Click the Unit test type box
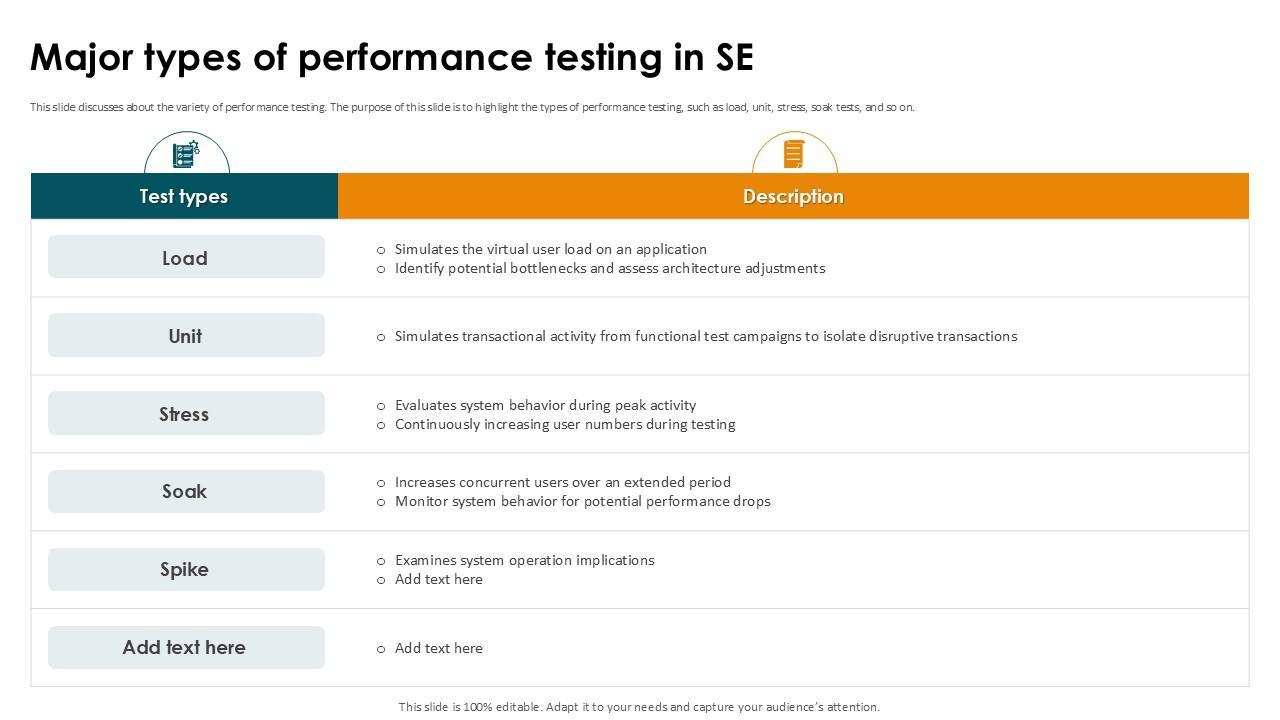 186,336
